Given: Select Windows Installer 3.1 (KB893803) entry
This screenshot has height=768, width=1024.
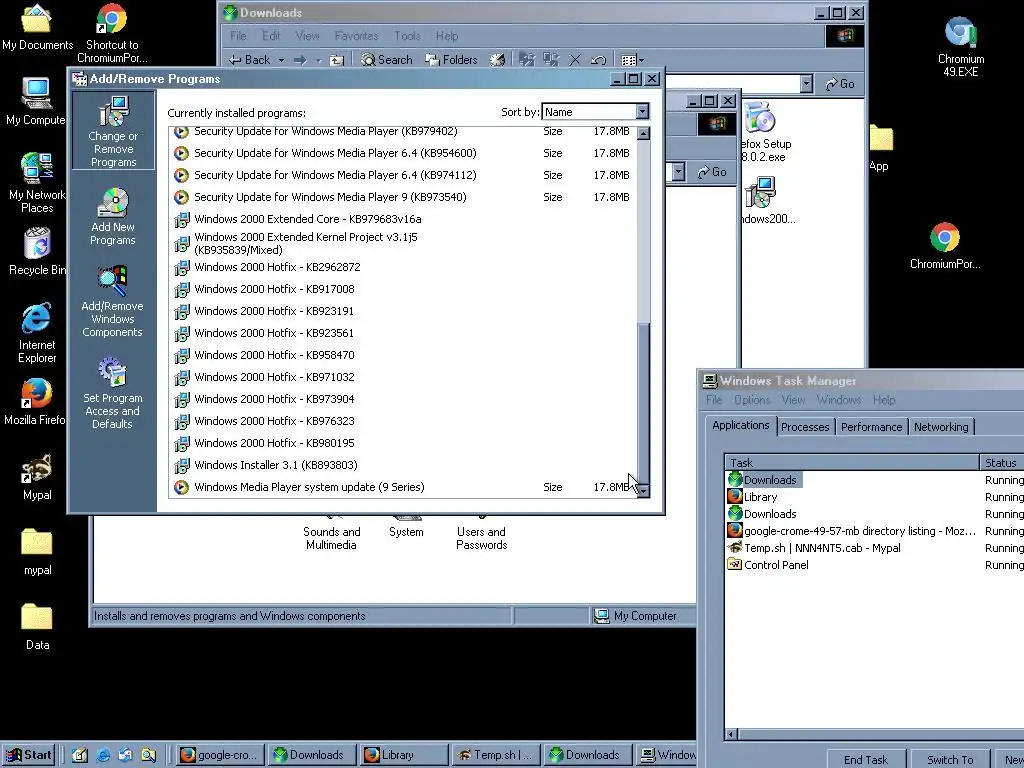Looking at the screenshot, I should pyautogui.click(x=404, y=465).
